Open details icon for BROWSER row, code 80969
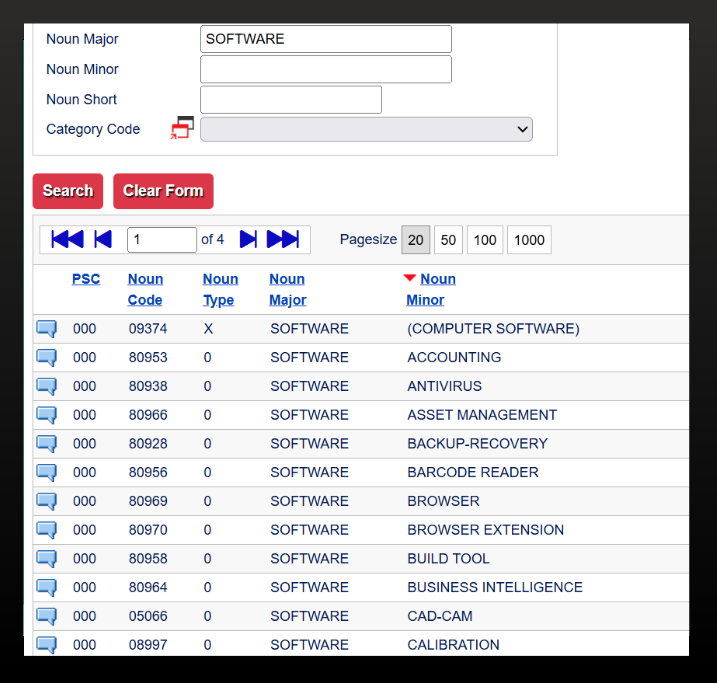717x683 pixels. pyautogui.click(x=47, y=502)
